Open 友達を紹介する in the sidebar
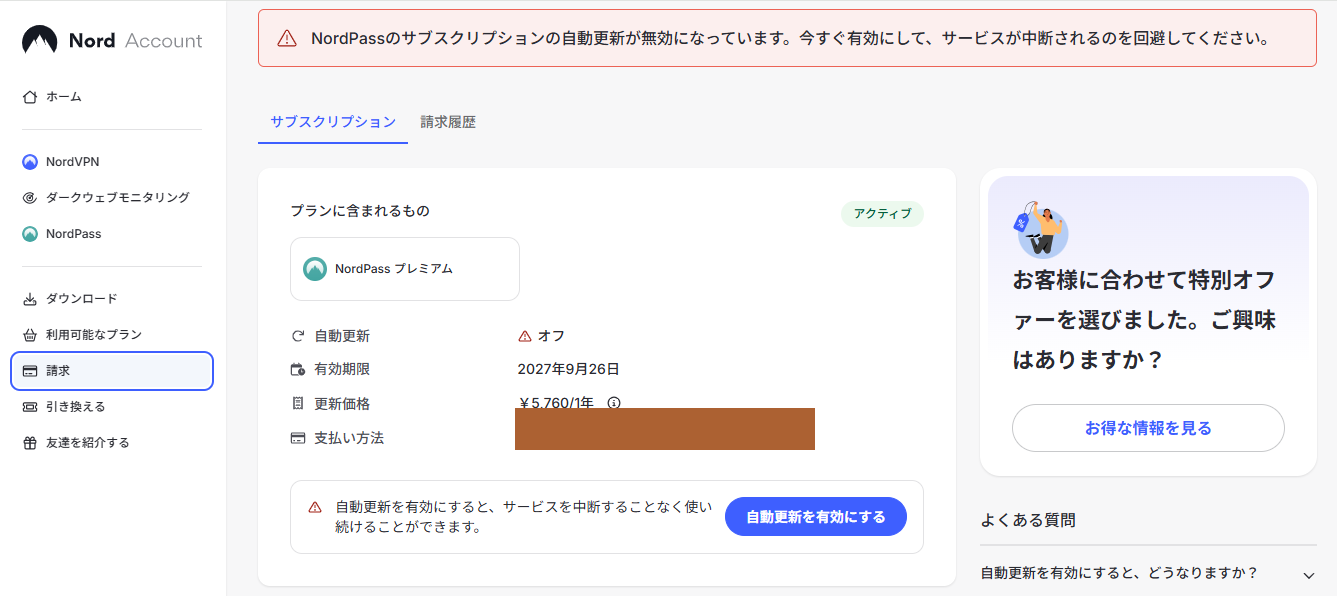1337x596 pixels. (112, 443)
